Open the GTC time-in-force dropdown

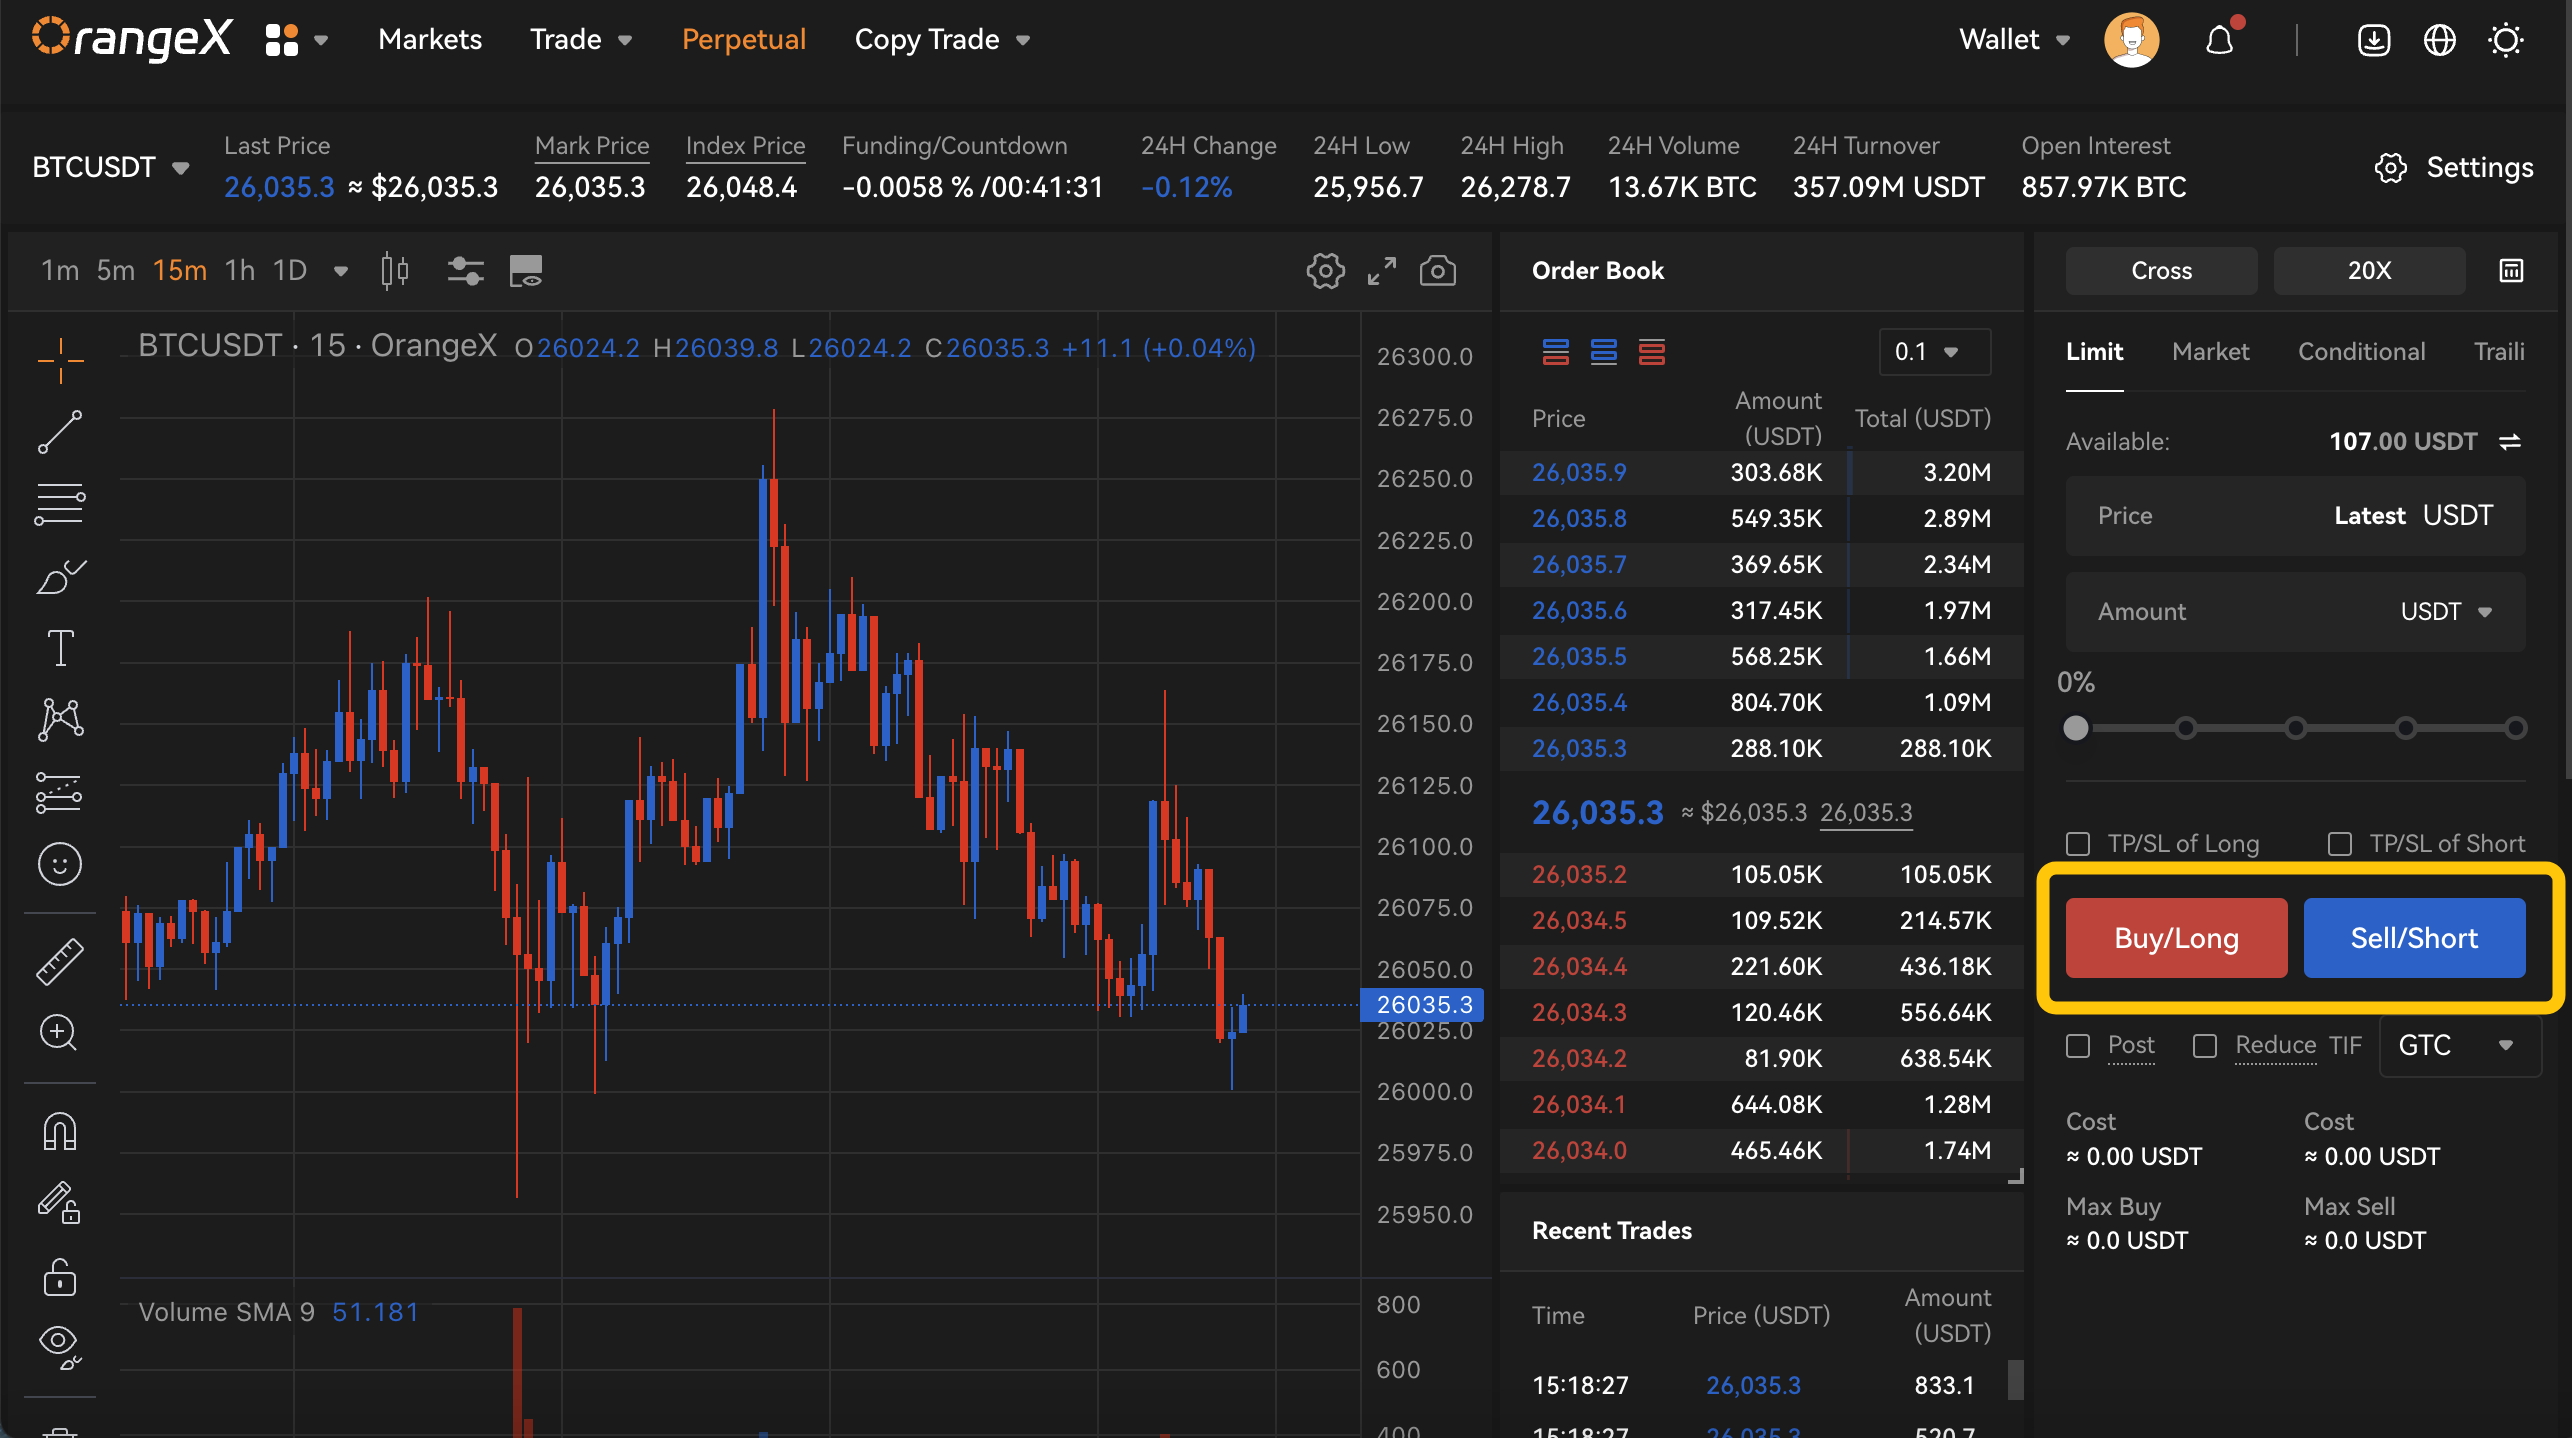pos(2460,1046)
